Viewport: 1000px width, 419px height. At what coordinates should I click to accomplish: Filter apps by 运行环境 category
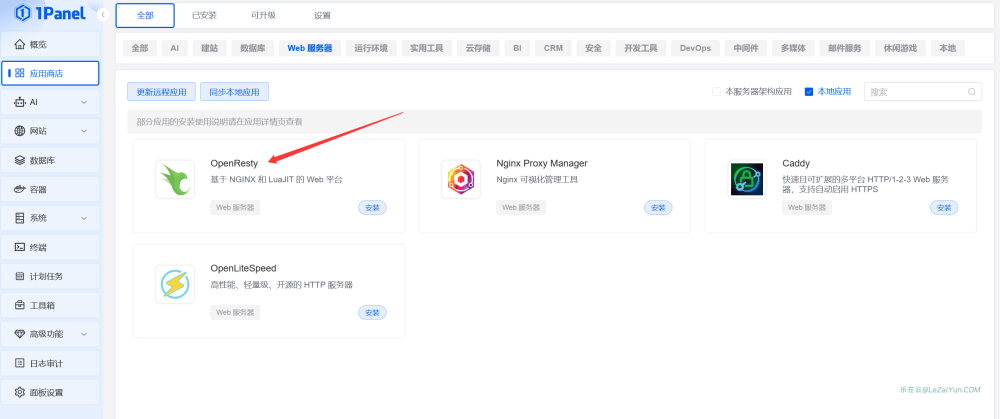[x=371, y=48]
